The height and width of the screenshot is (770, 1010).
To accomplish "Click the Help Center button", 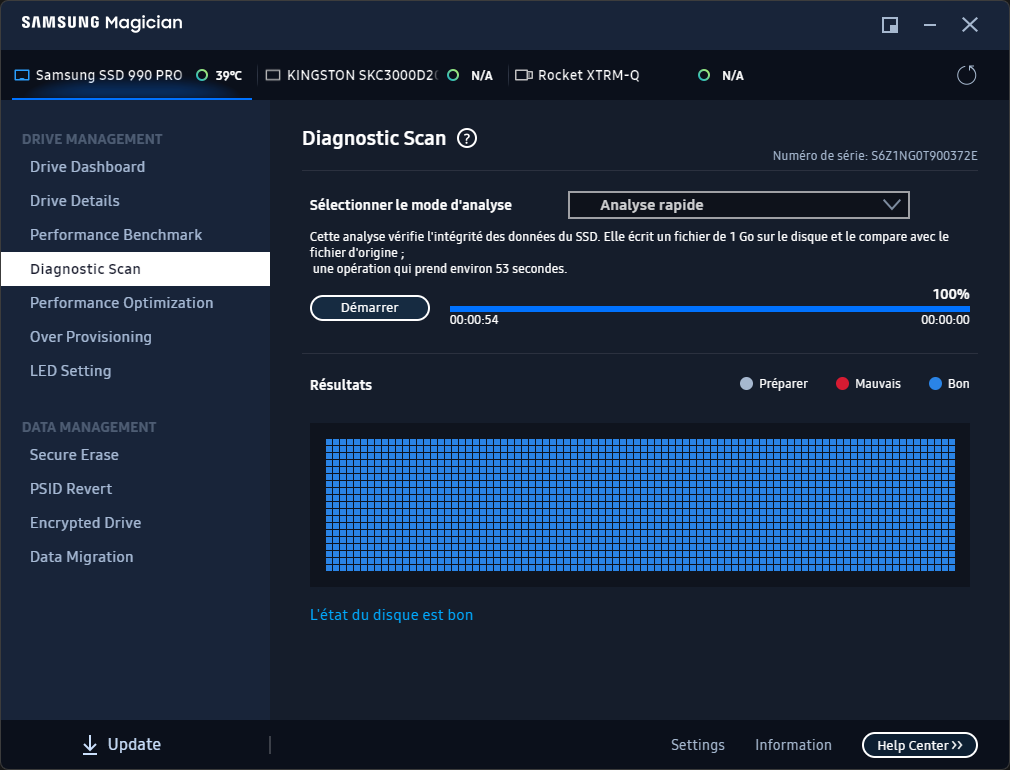I will [x=919, y=746].
